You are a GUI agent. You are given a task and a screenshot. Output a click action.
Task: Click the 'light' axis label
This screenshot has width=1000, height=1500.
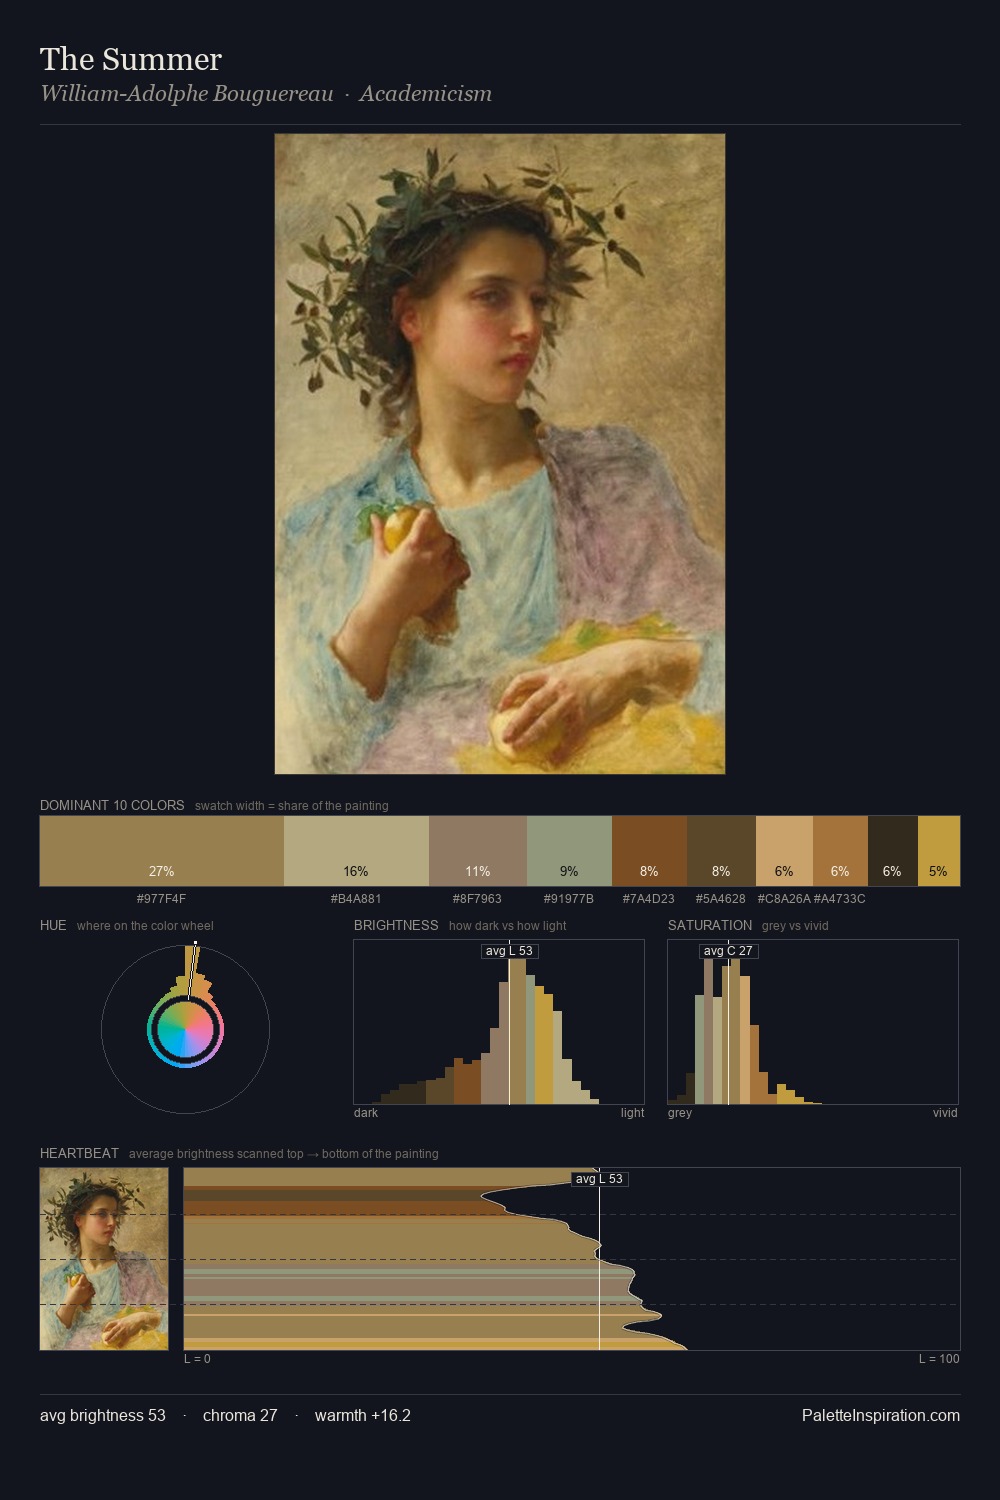(632, 1113)
